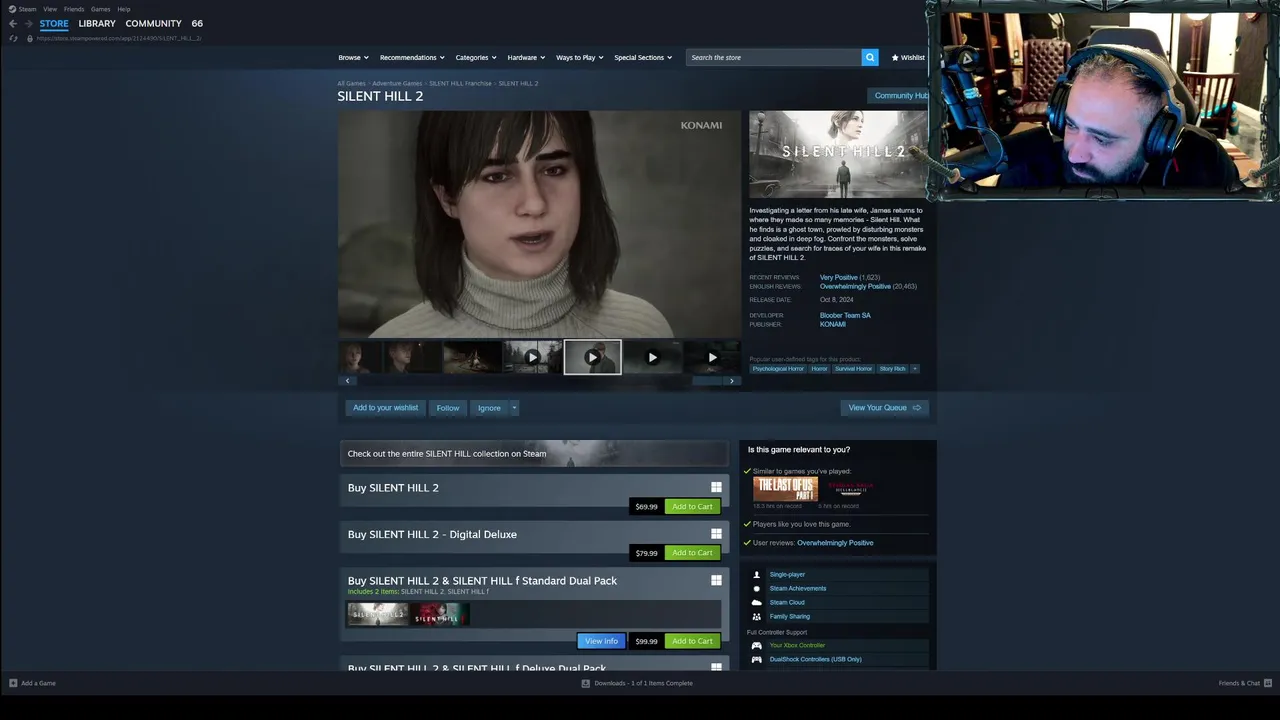Click the Ignore button
This screenshot has width=1280, height=720.
point(489,408)
